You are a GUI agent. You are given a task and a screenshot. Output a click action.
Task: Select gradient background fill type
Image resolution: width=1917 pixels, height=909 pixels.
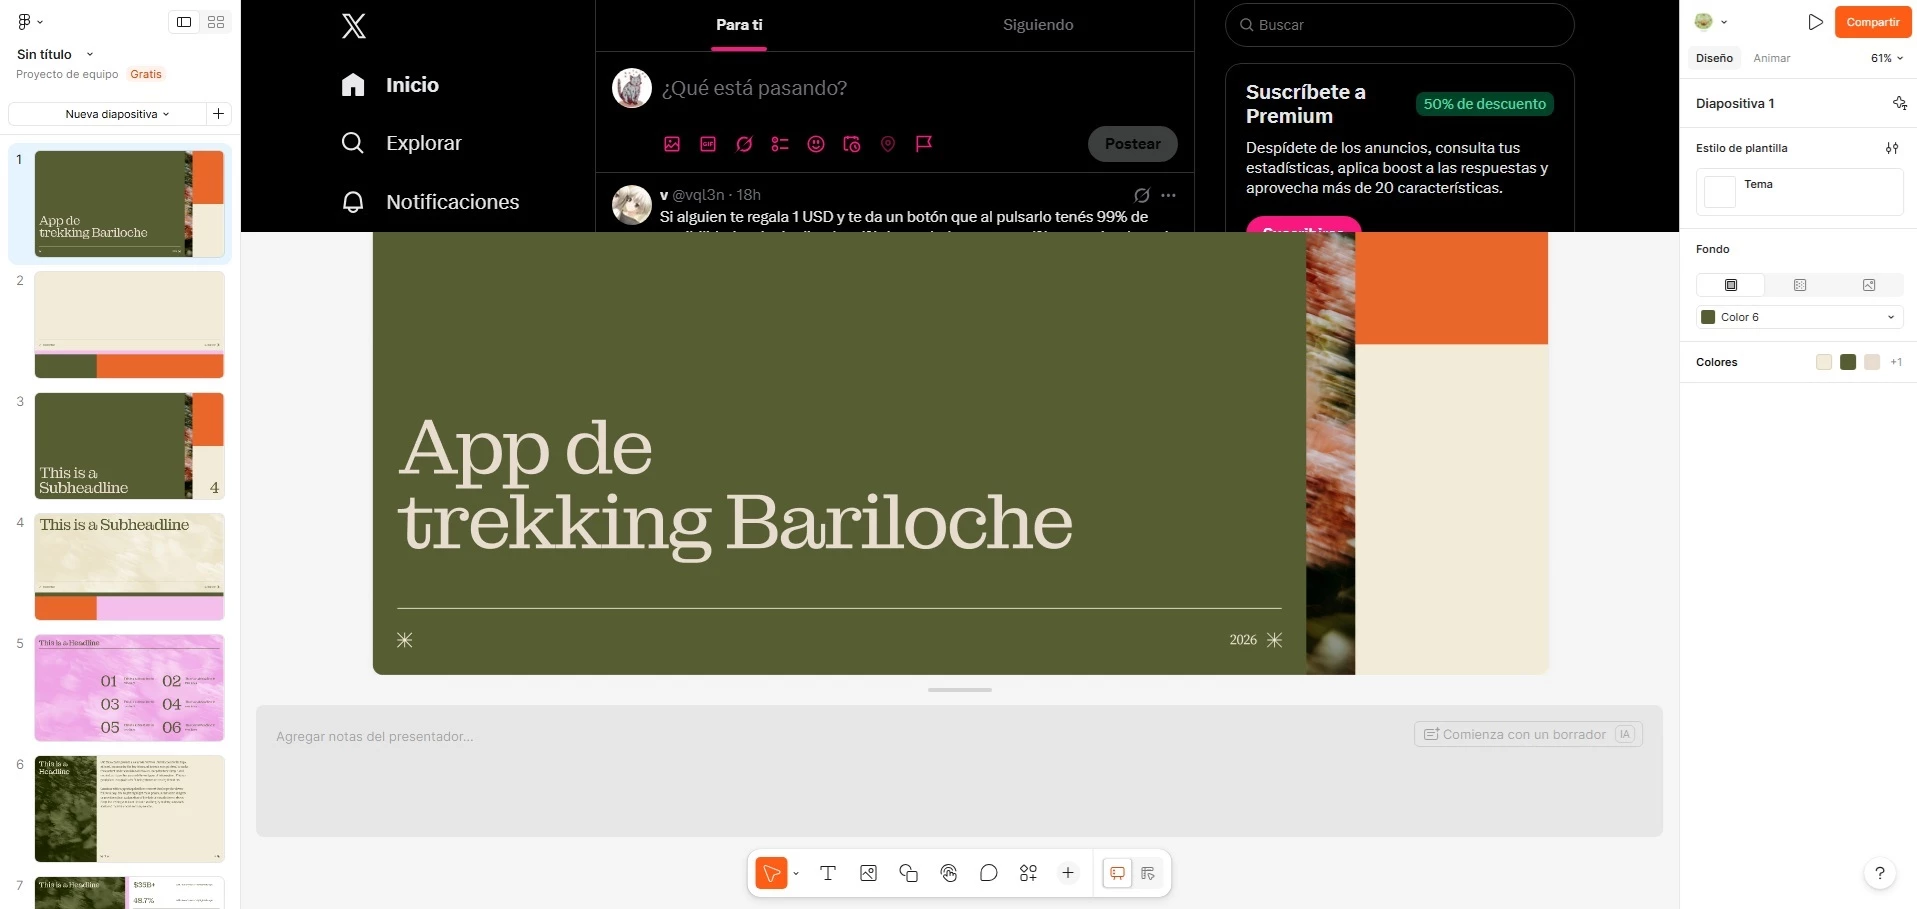(1800, 285)
